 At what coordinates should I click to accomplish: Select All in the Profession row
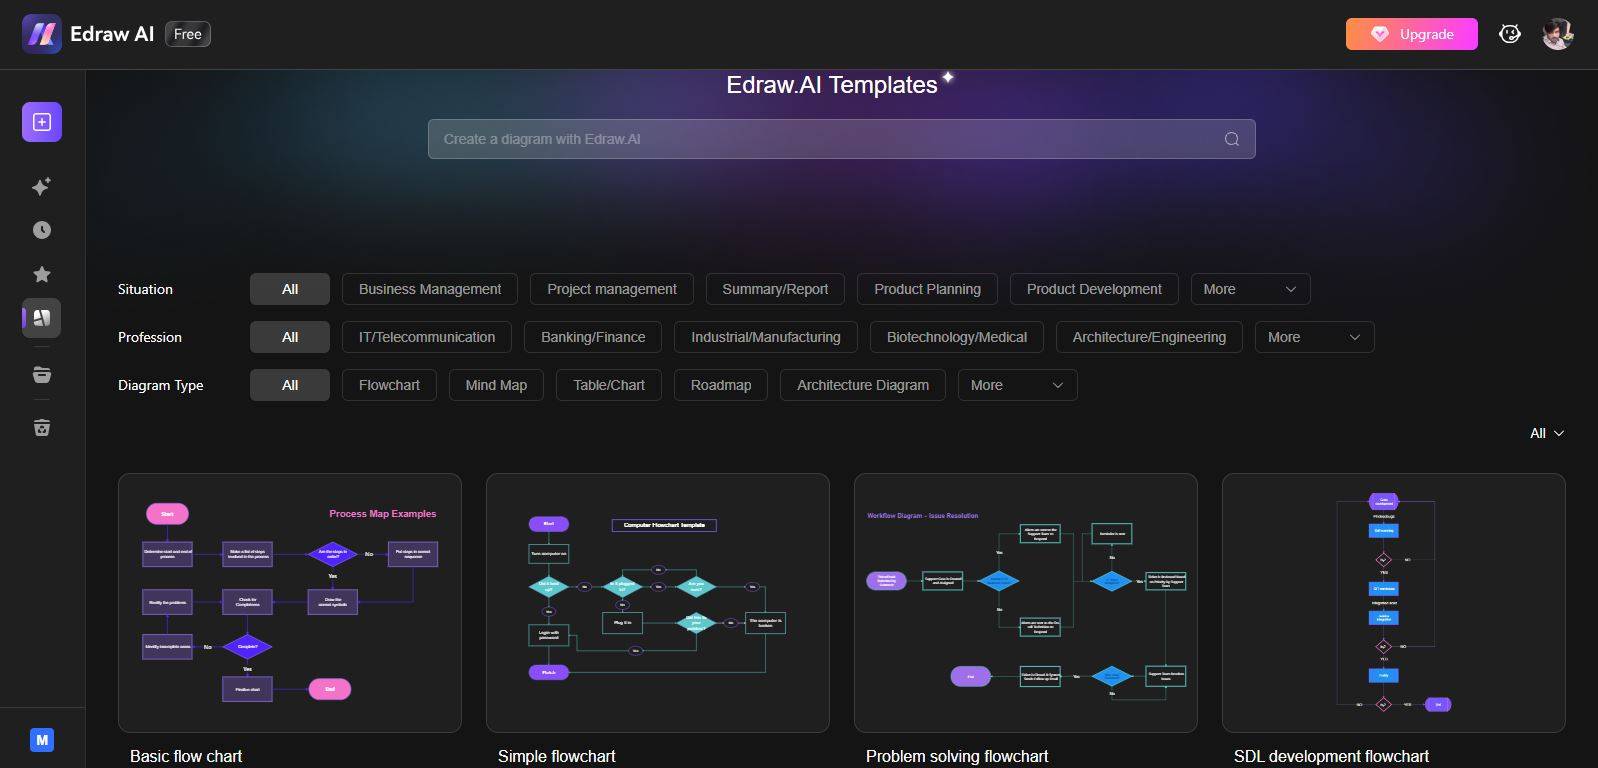tap(290, 337)
